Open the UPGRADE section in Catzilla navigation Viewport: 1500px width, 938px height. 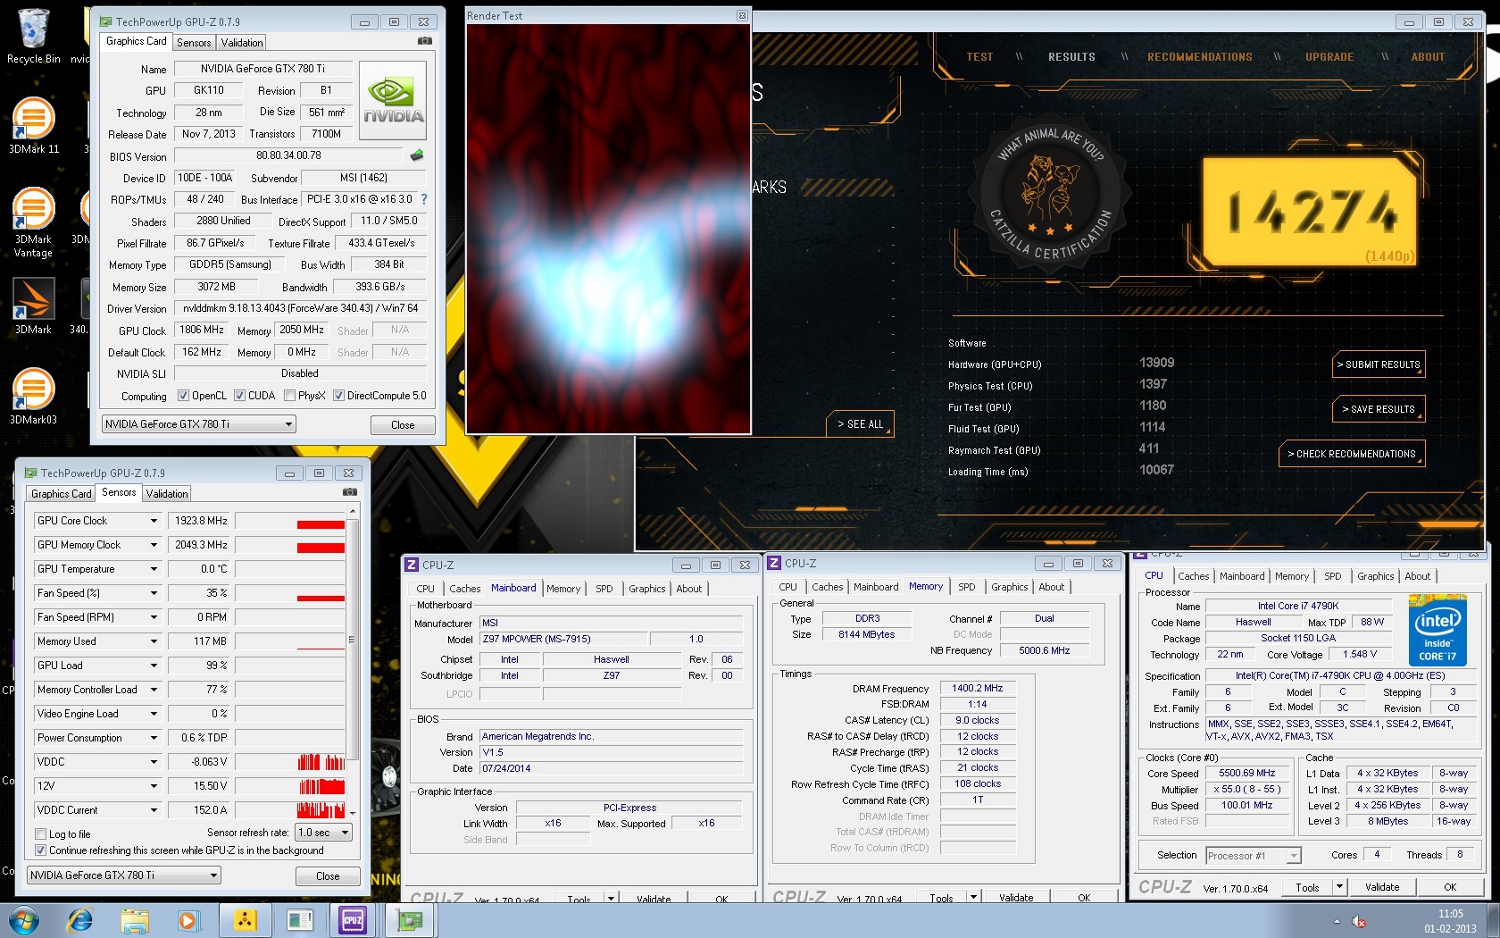pyautogui.click(x=1329, y=57)
